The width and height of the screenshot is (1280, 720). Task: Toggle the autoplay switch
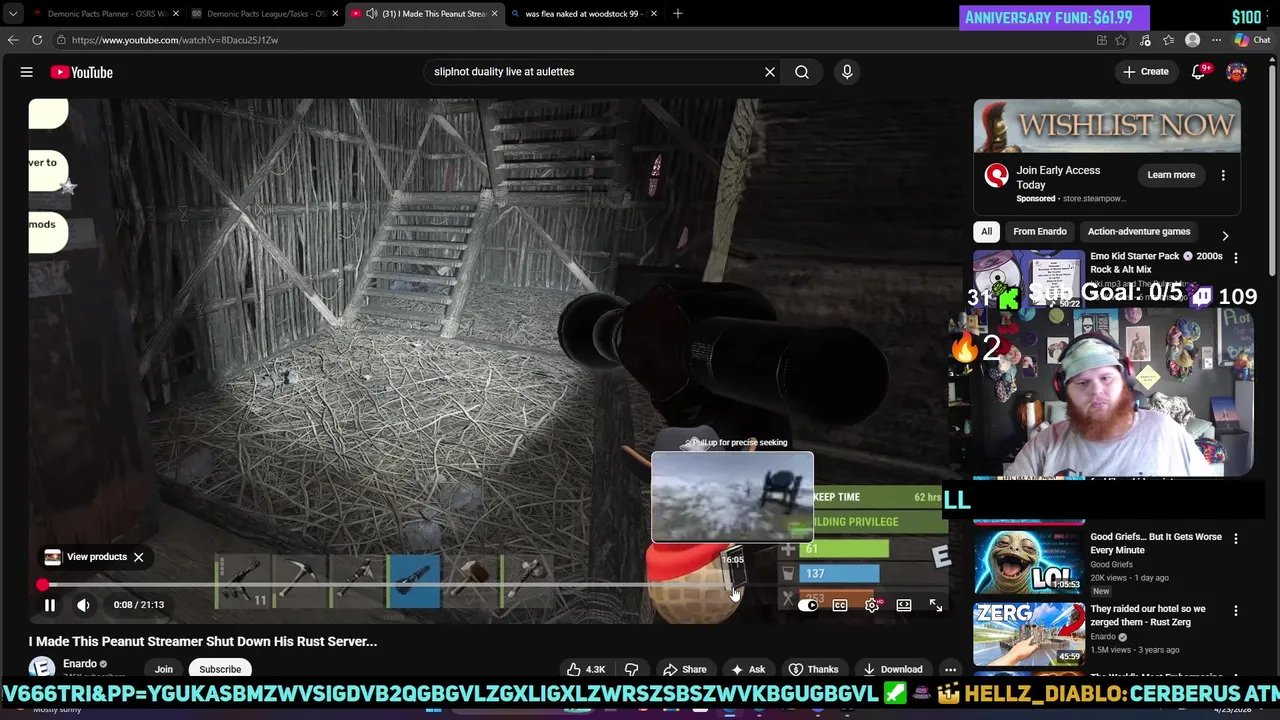[x=808, y=605]
